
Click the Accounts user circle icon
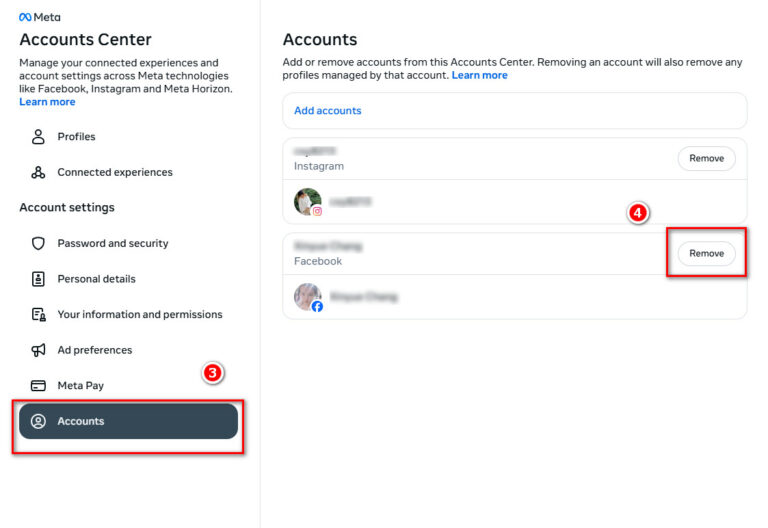pos(38,421)
